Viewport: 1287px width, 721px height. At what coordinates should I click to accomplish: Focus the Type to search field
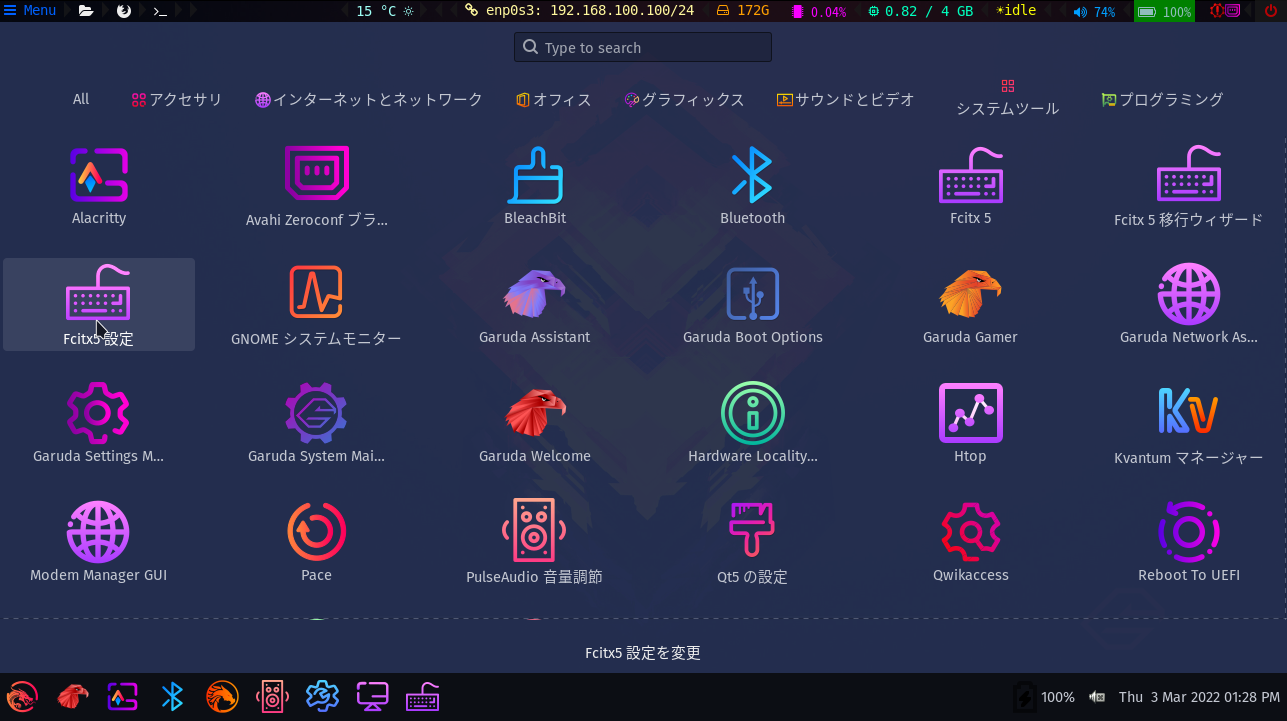(643, 47)
